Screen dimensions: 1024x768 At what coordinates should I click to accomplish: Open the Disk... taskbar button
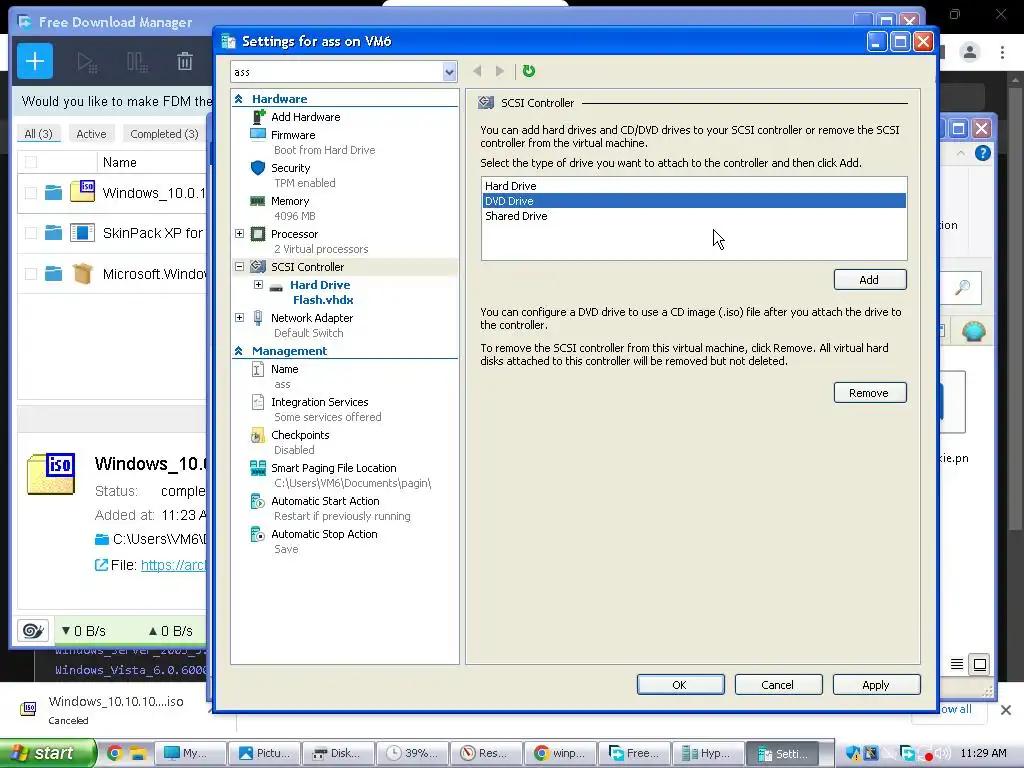click(338, 753)
